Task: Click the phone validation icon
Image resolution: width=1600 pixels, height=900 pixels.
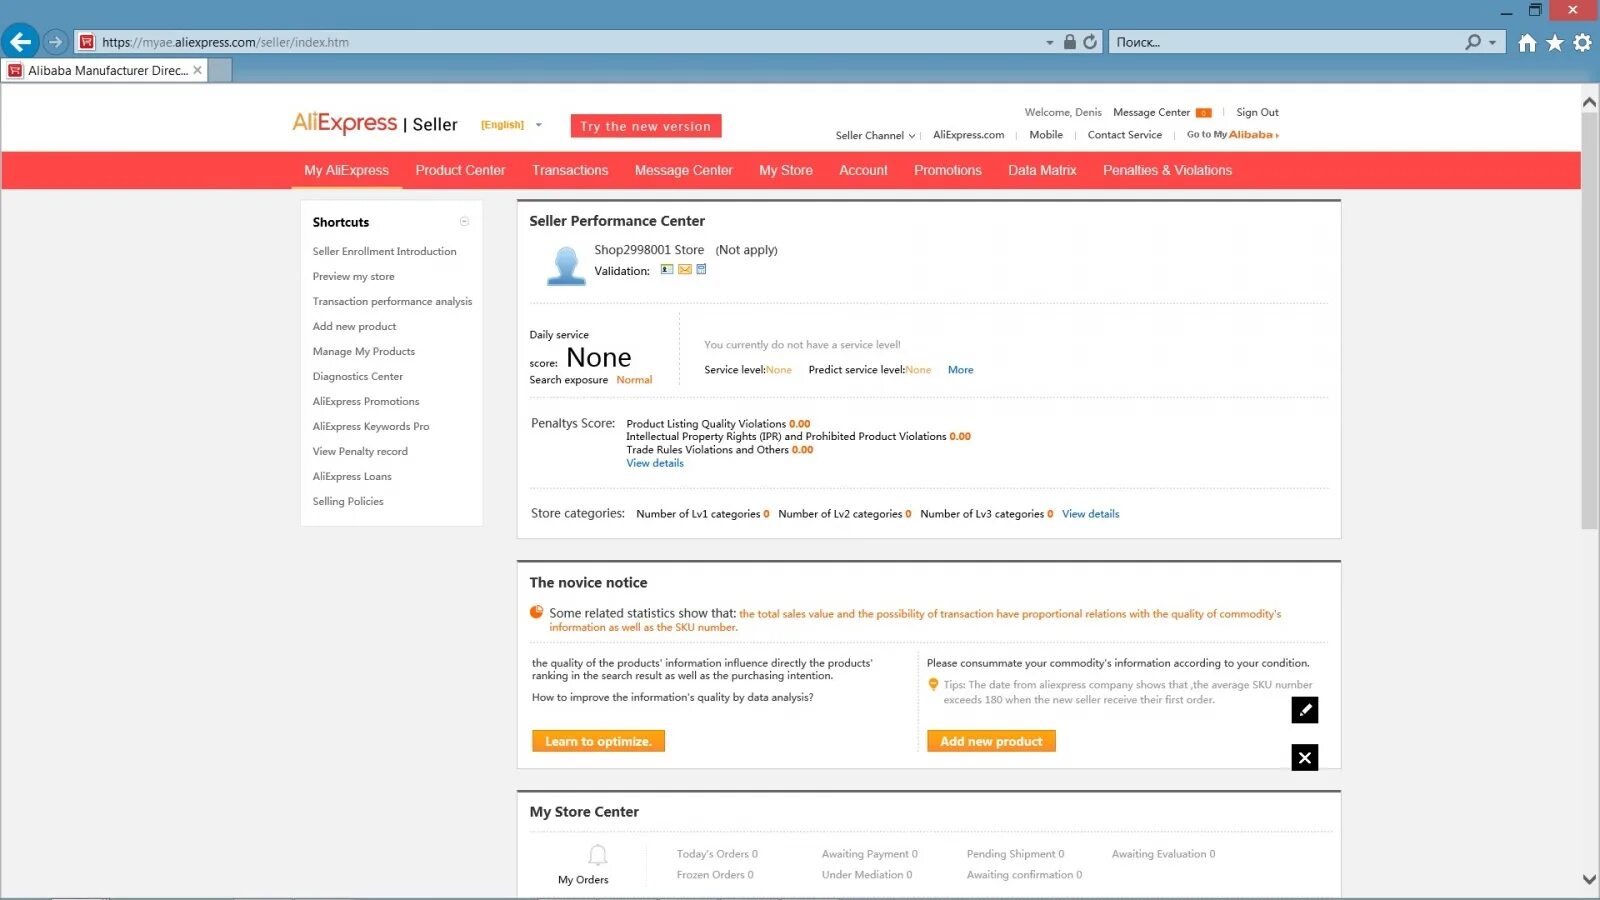Action: (x=701, y=269)
